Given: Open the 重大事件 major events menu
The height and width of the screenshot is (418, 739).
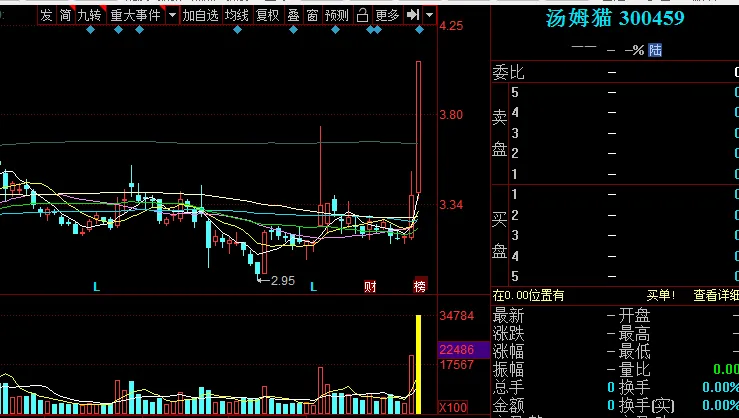Looking at the screenshot, I should pyautogui.click(x=135, y=15).
